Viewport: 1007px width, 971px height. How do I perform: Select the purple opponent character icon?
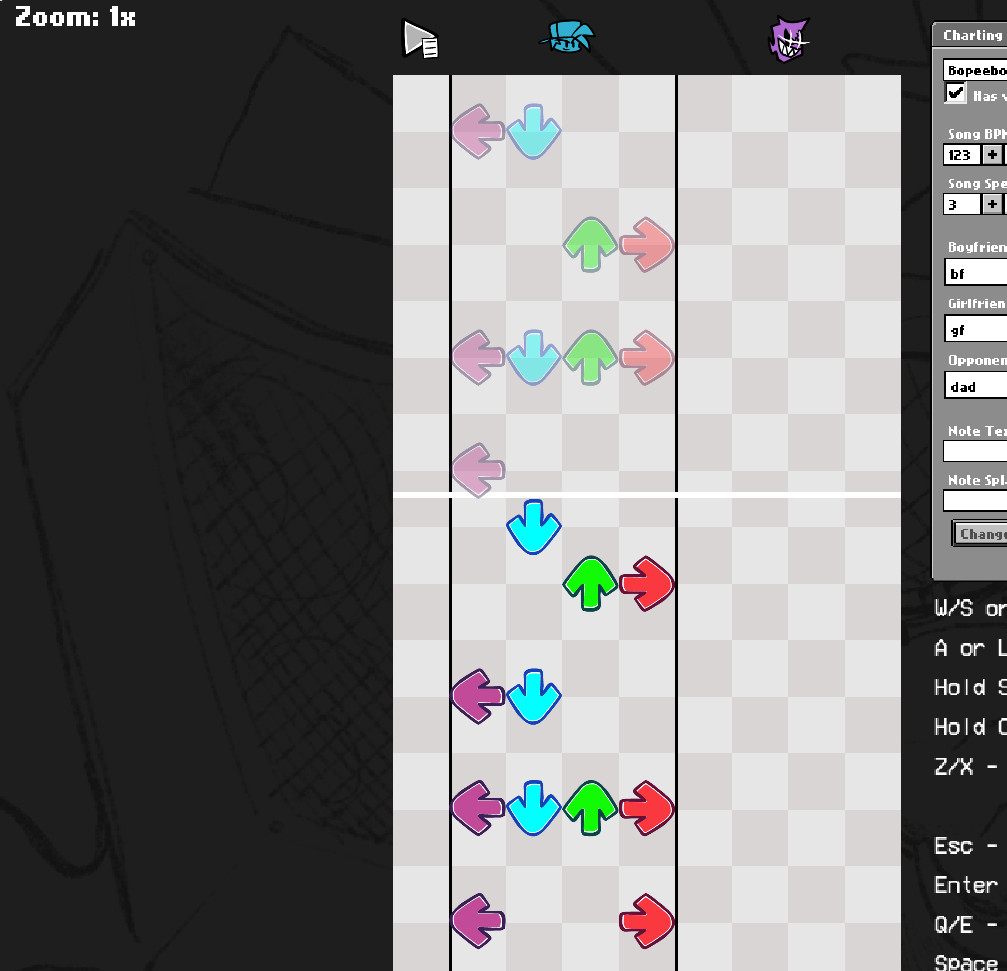click(x=789, y=40)
